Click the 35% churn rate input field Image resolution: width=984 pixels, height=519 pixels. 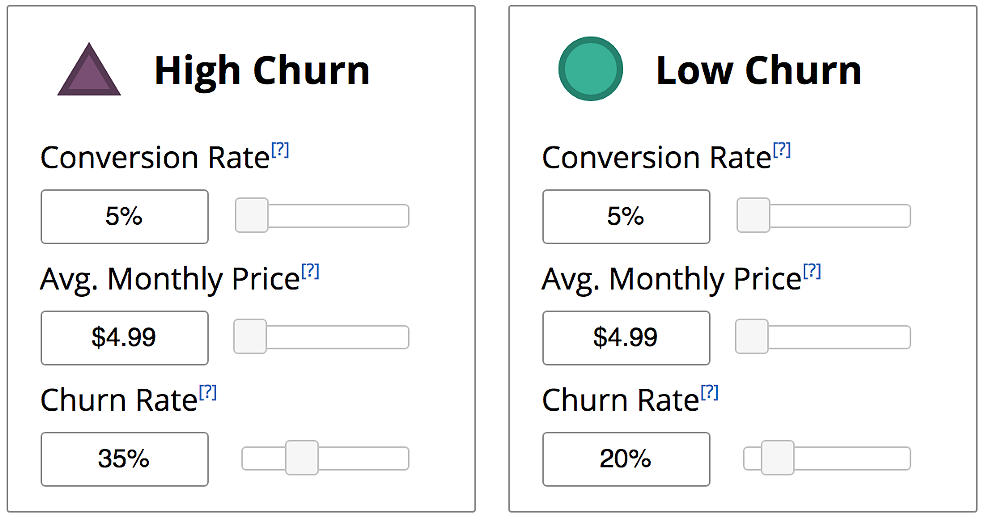[125, 459]
